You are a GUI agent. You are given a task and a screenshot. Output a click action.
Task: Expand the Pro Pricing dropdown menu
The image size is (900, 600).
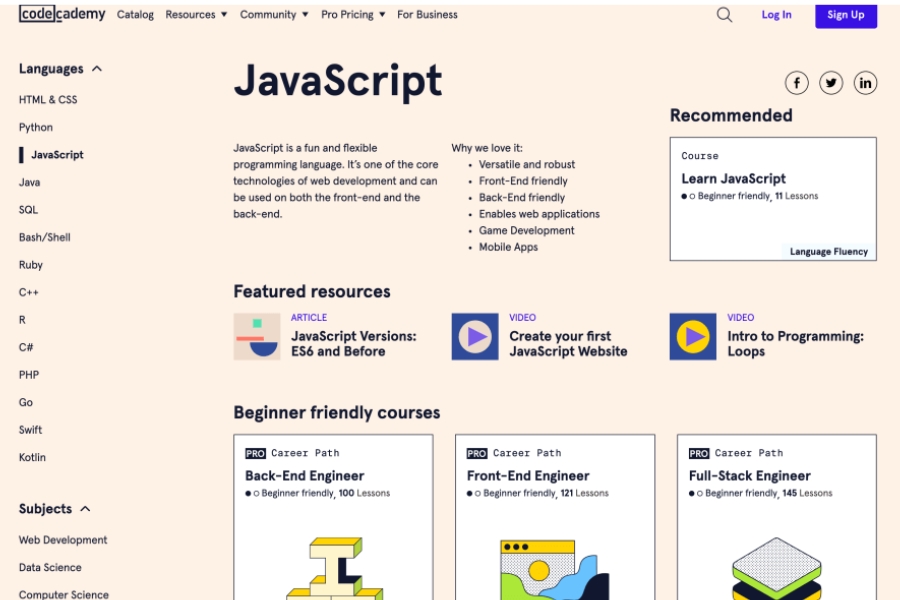(353, 15)
